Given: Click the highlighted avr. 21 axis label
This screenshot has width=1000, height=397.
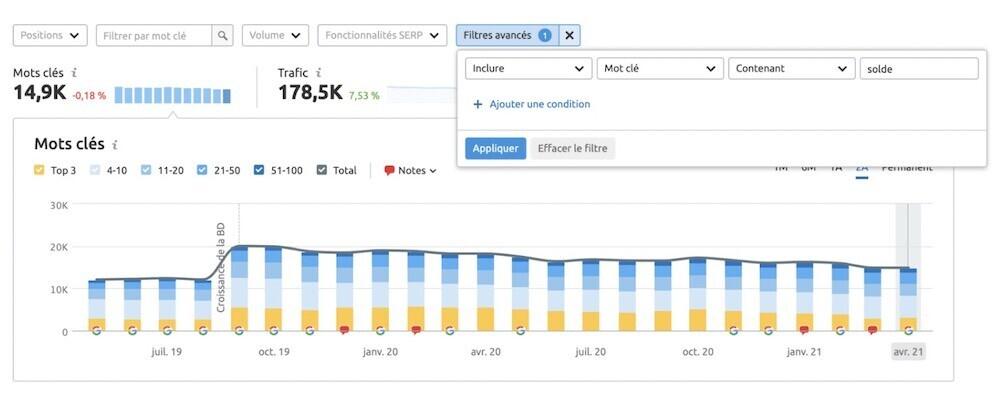Looking at the screenshot, I should pyautogui.click(x=908, y=352).
